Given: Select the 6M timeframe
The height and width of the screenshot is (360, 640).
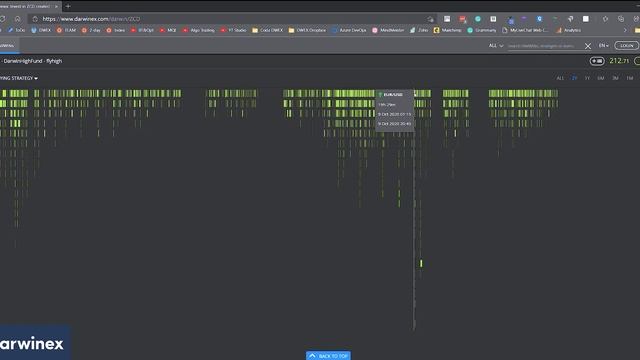Looking at the screenshot, I should click(601, 78).
